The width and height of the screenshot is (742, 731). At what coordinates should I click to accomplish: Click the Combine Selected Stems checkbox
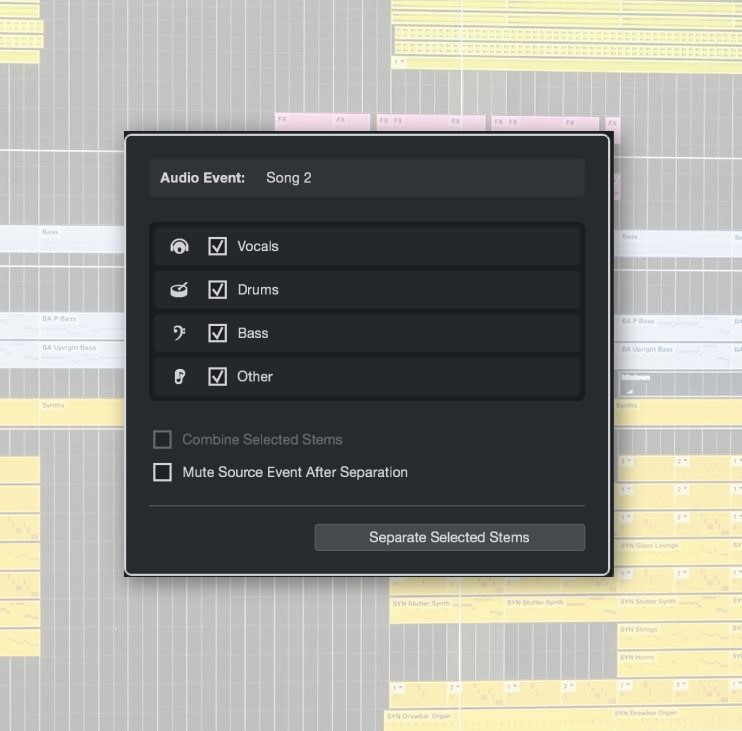coord(162,439)
